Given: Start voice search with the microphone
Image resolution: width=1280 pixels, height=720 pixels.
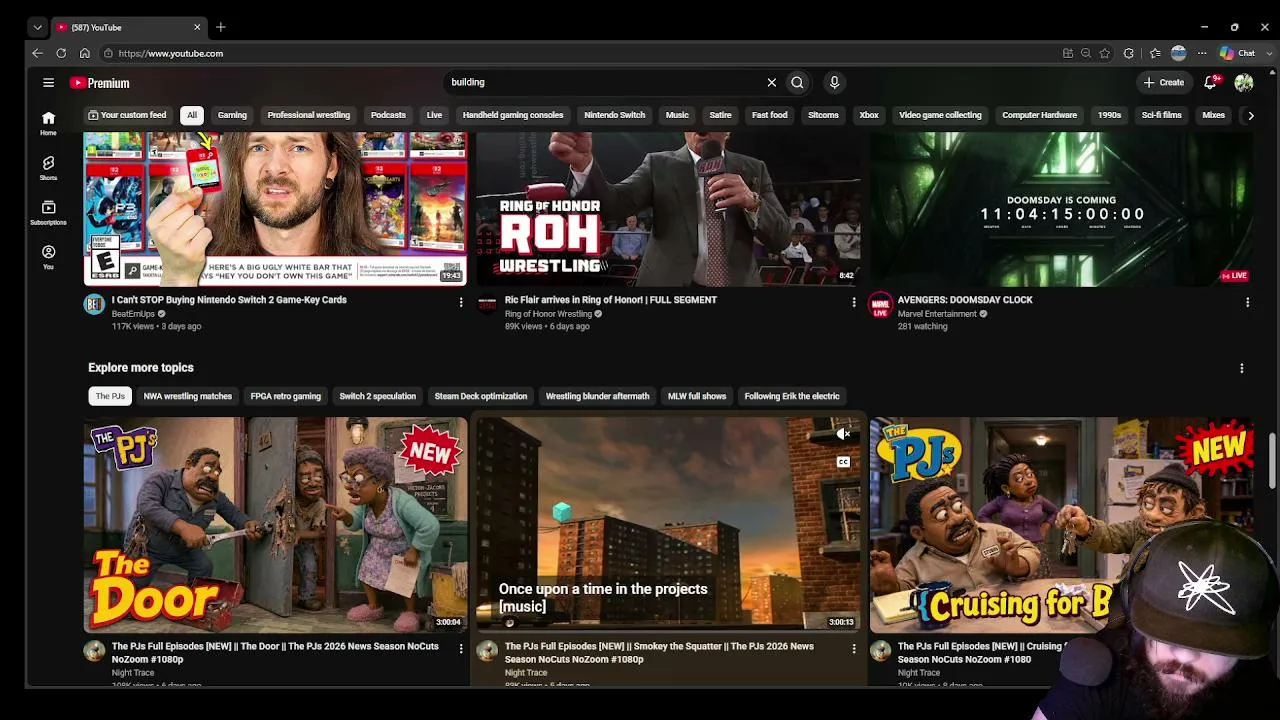Looking at the screenshot, I should coord(834,83).
